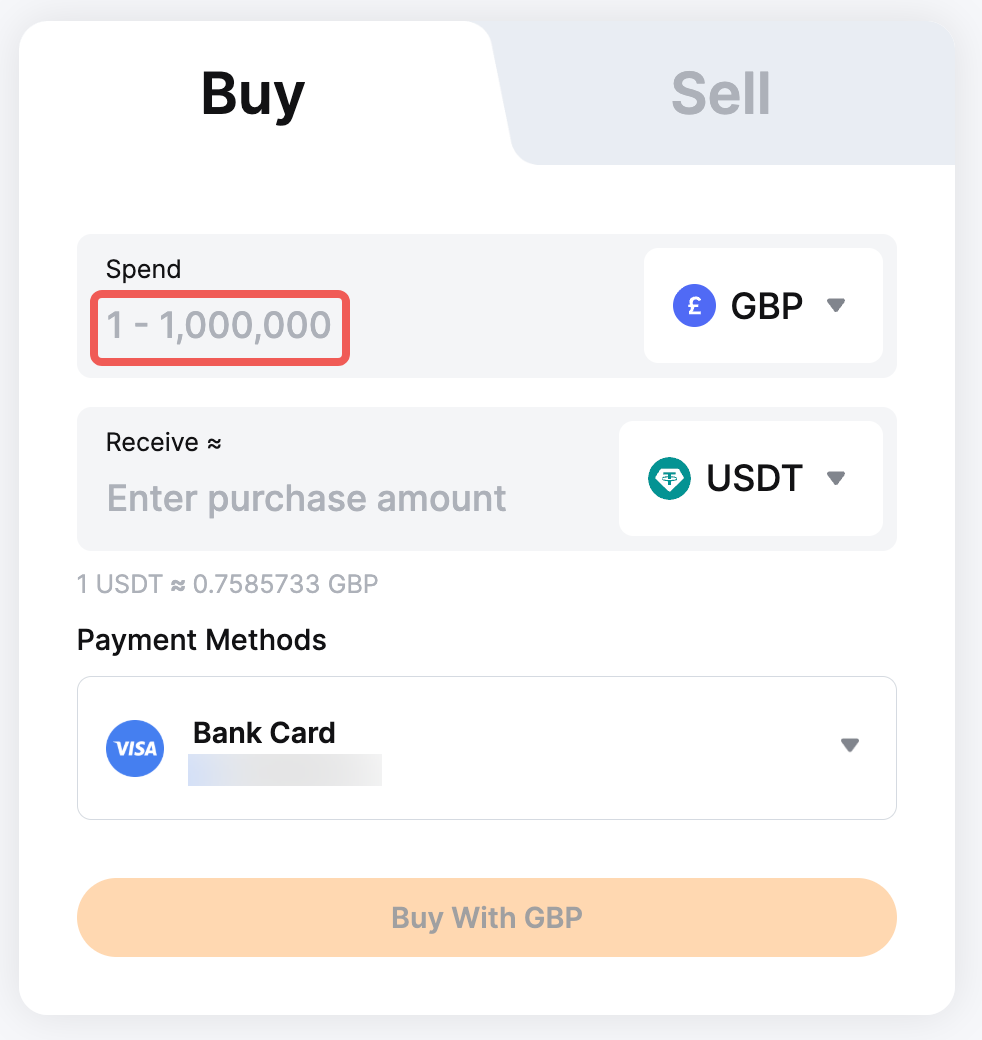
Task: Click the green Tether USDT coin icon
Action: [669, 479]
